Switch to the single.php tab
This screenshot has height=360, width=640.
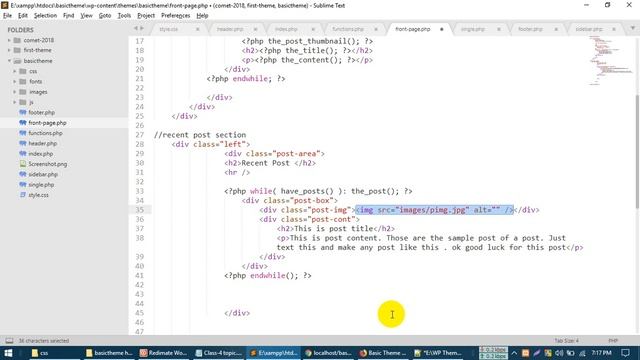473,29
